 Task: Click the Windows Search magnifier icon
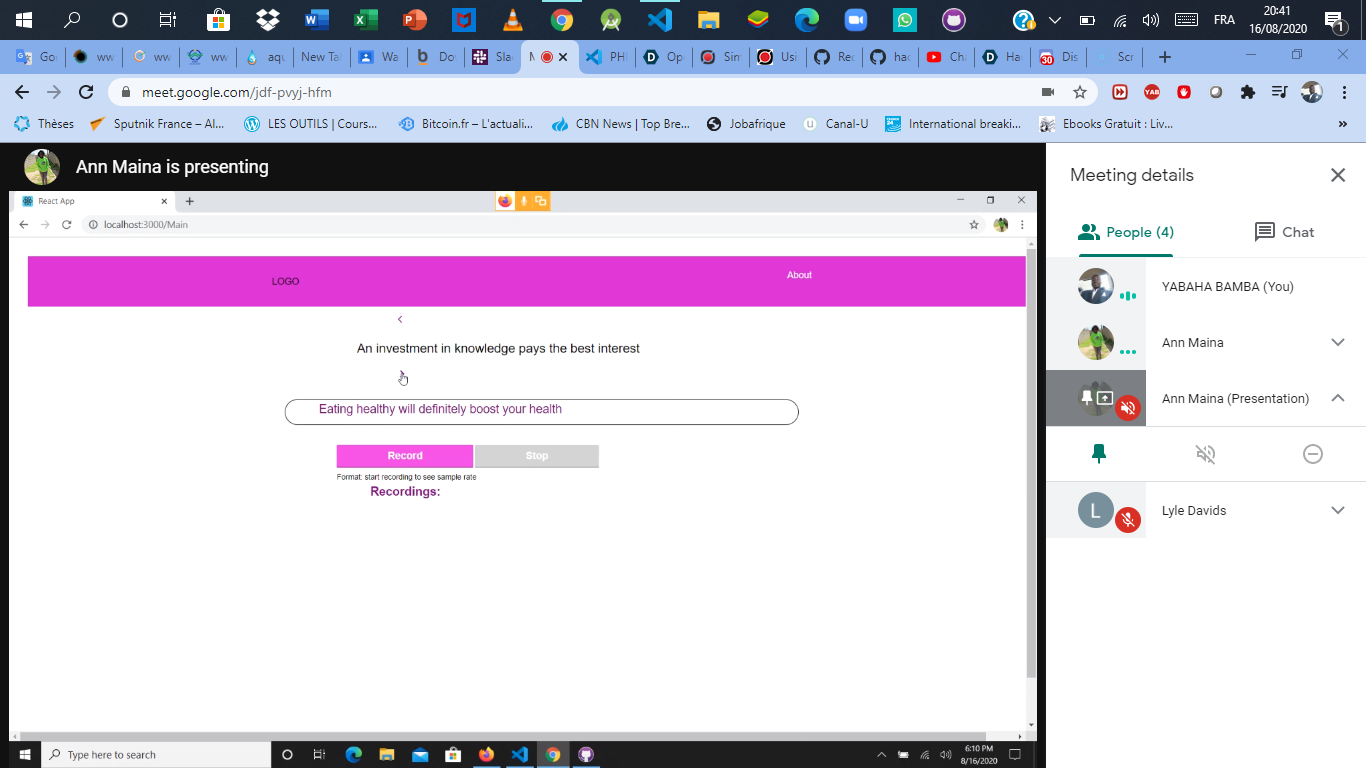pos(72,19)
